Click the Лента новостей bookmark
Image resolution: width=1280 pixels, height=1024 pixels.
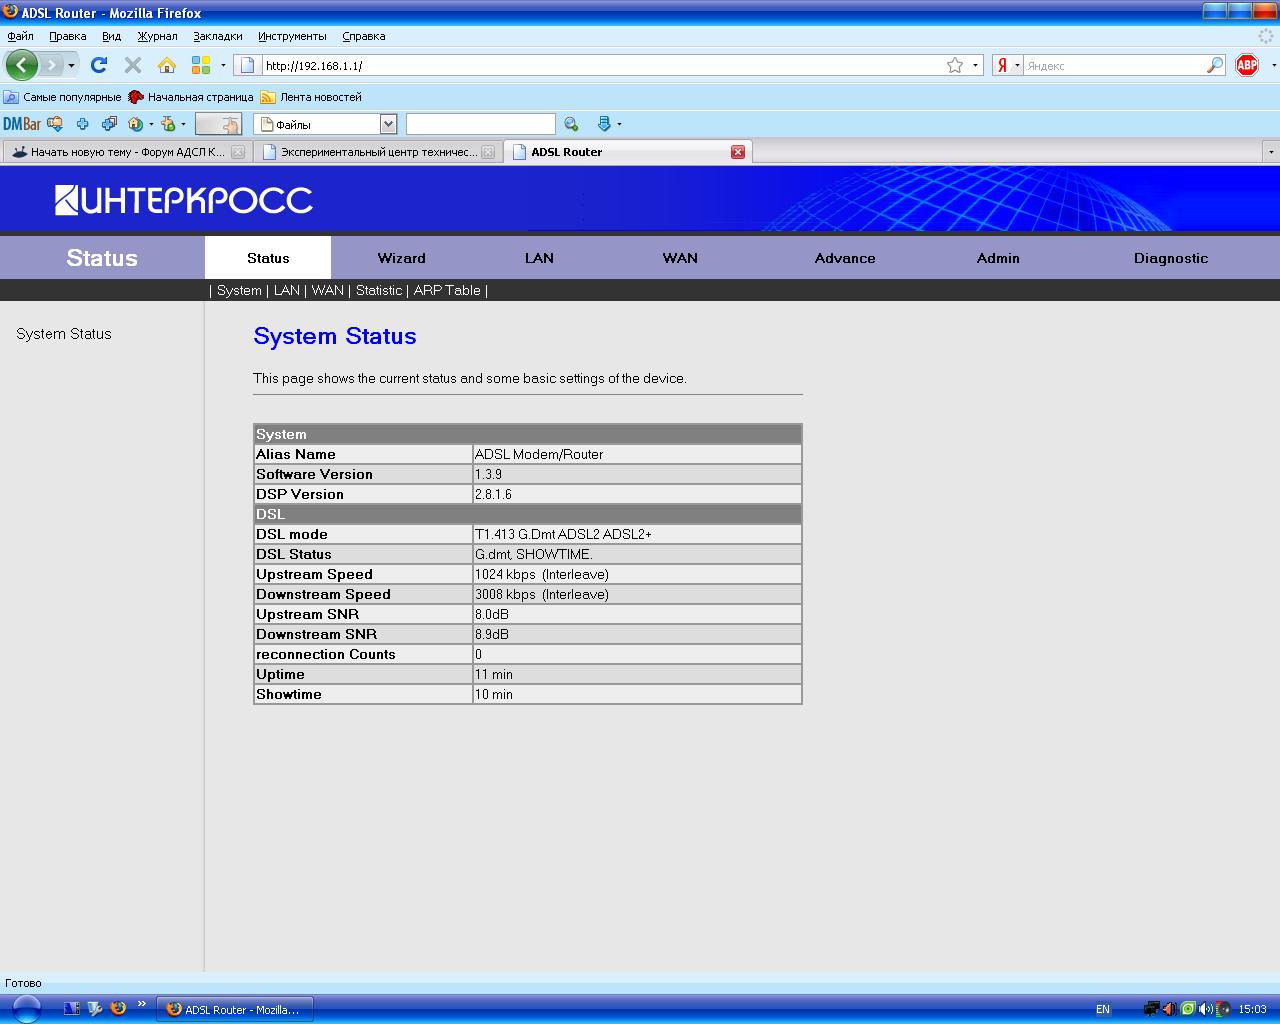pyautogui.click(x=320, y=97)
